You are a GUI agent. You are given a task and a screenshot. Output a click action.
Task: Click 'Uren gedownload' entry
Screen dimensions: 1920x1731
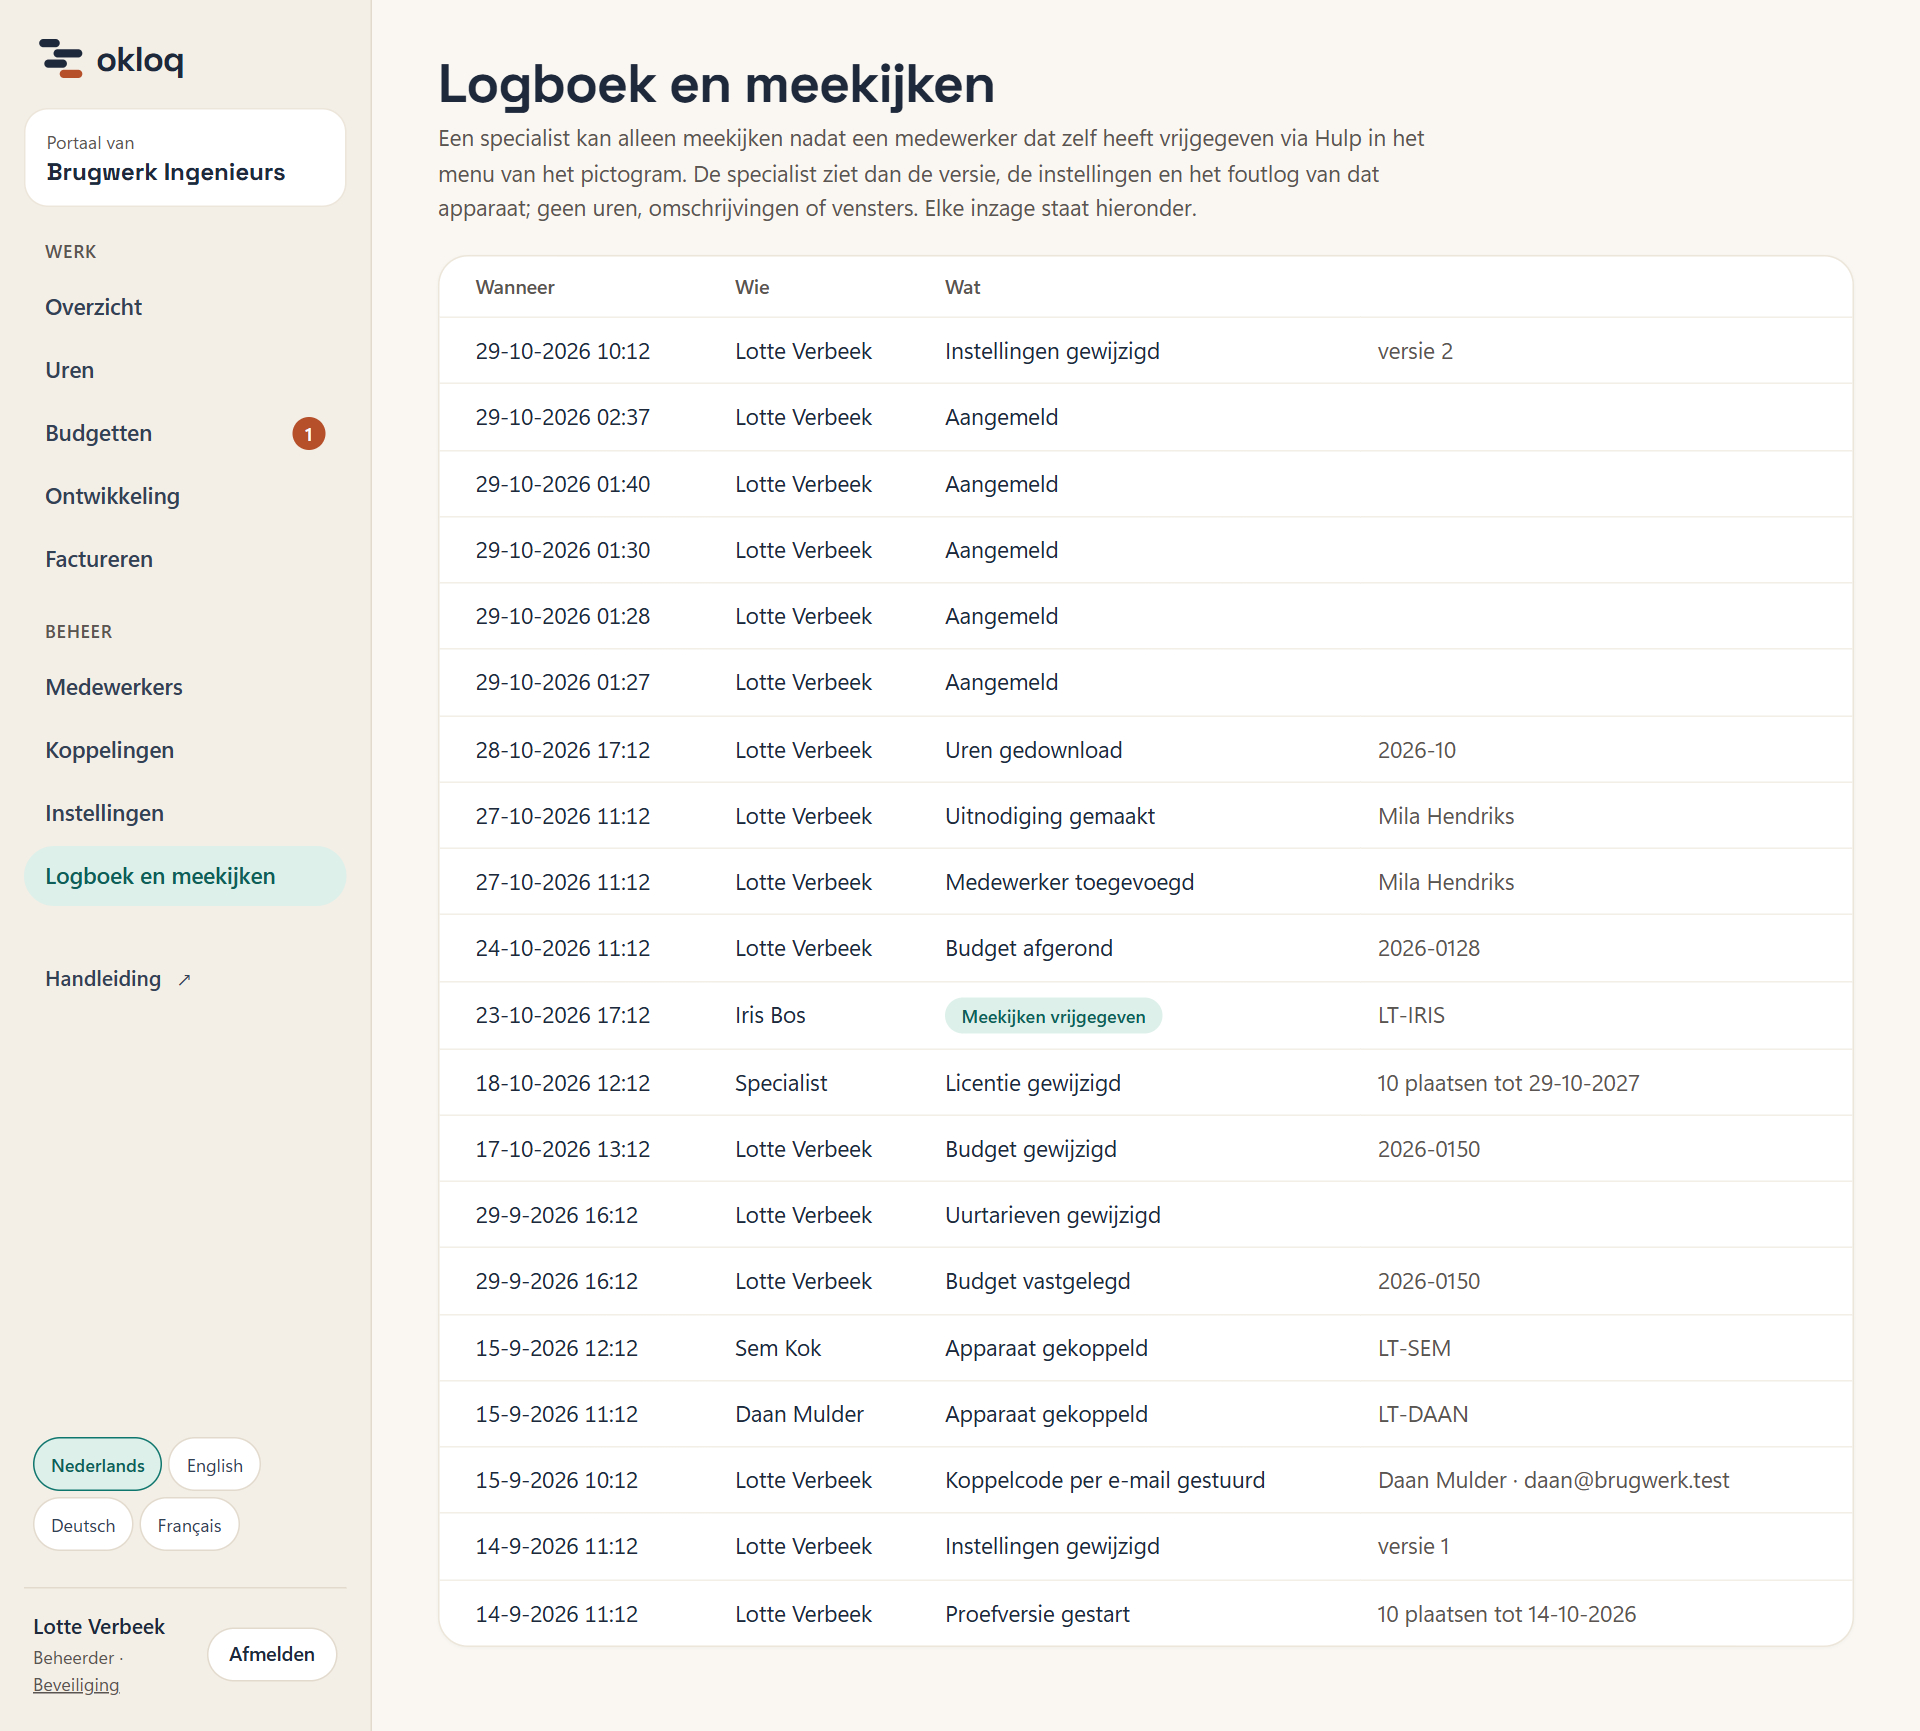click(x=1033, y=750)
